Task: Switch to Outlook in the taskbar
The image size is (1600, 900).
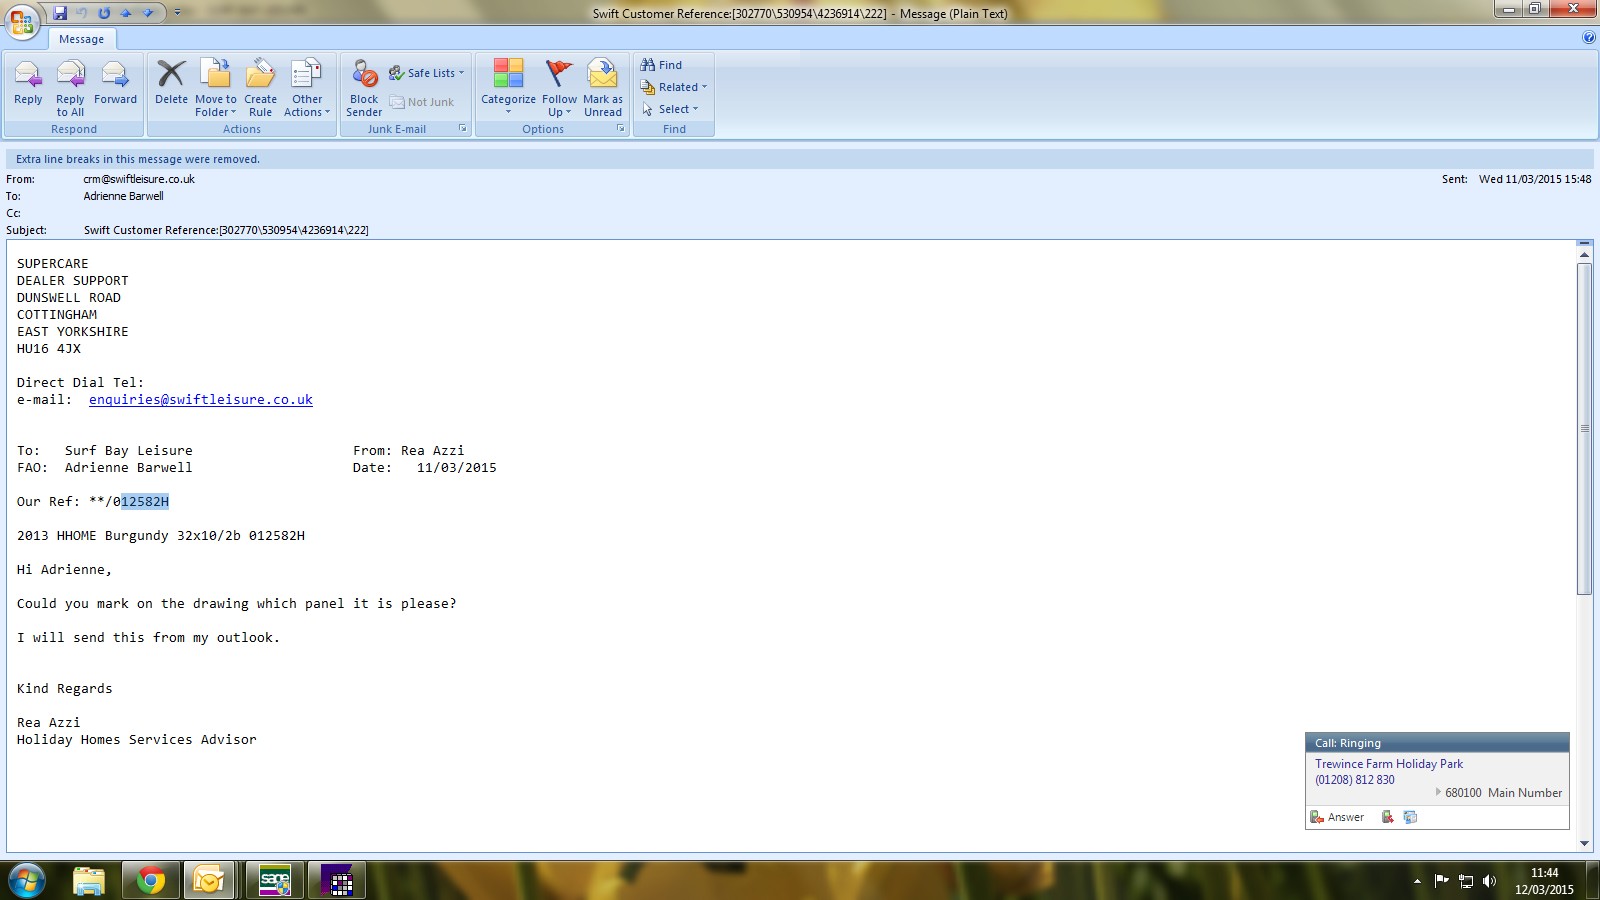Action: point(209,881)
